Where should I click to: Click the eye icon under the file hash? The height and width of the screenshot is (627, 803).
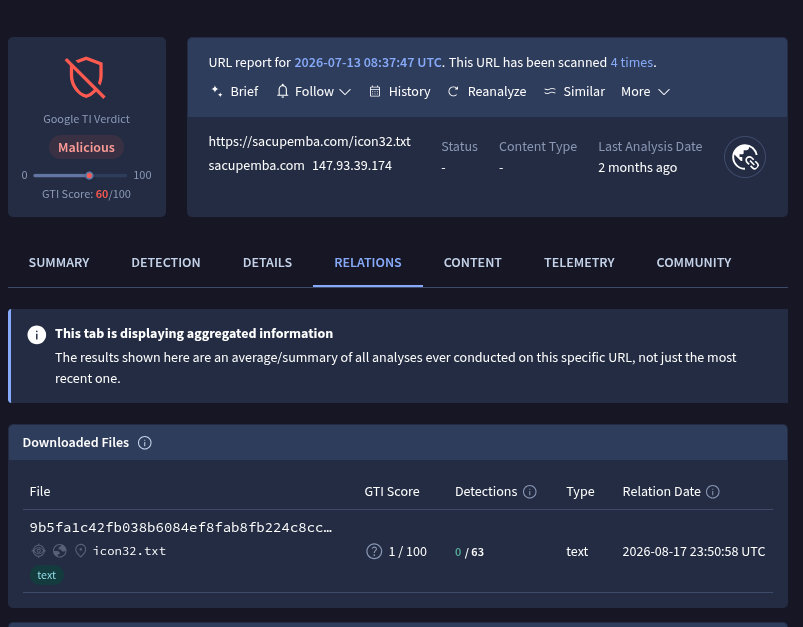pyautogui.click(x=38, y=551)
